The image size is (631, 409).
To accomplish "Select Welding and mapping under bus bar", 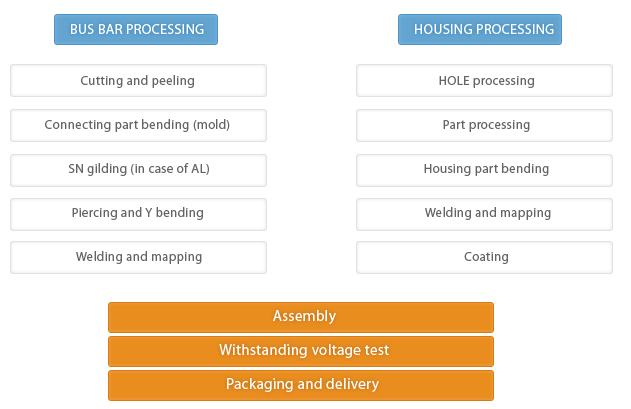I will click(x=138, y=257).
